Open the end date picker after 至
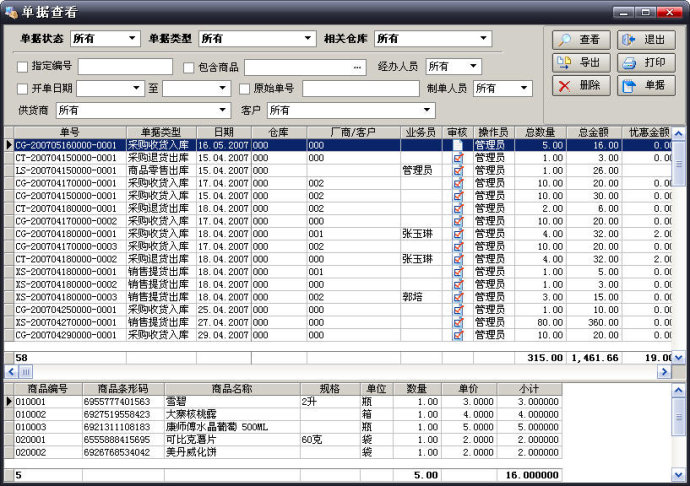This screenshot has width=690, height=486. click(x=222, y=88)
